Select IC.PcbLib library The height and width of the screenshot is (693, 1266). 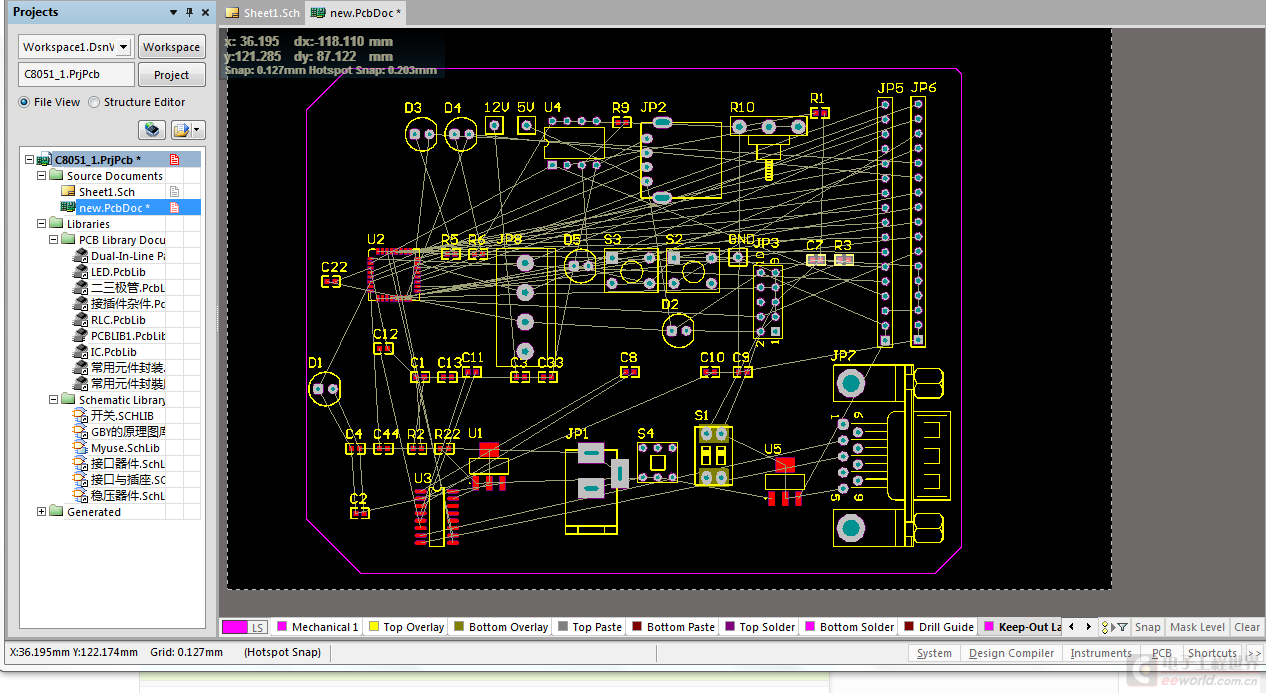106,352
